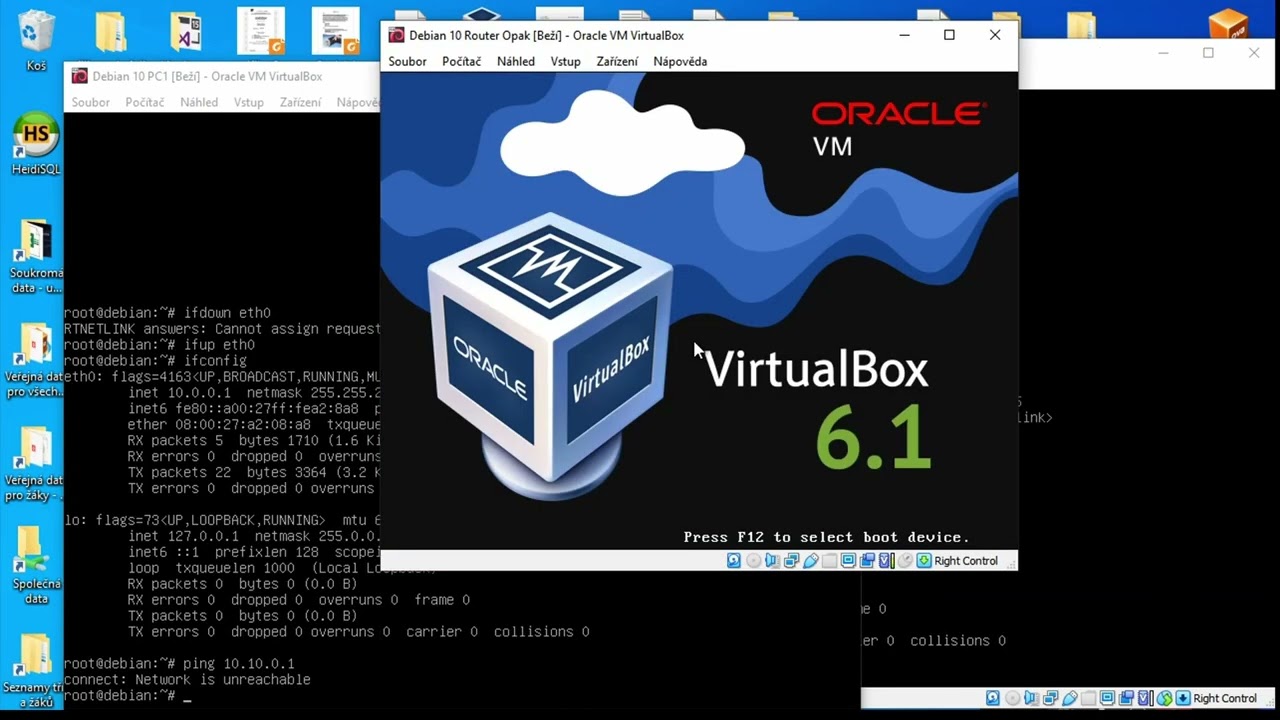
Task: Minimize the rear right VM window
Action: 1163,53
